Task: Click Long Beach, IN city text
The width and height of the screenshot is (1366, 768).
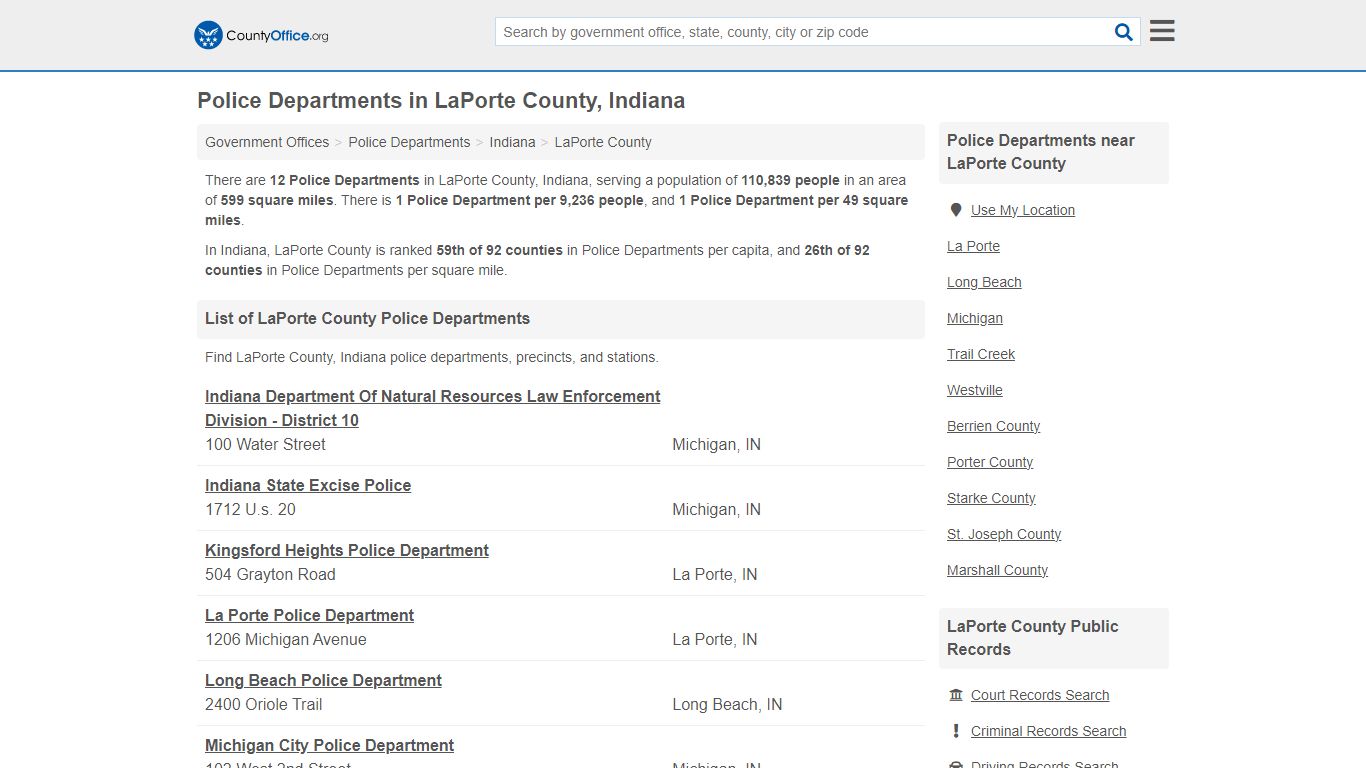Action: pyautogui.click(x=727, y=704)
